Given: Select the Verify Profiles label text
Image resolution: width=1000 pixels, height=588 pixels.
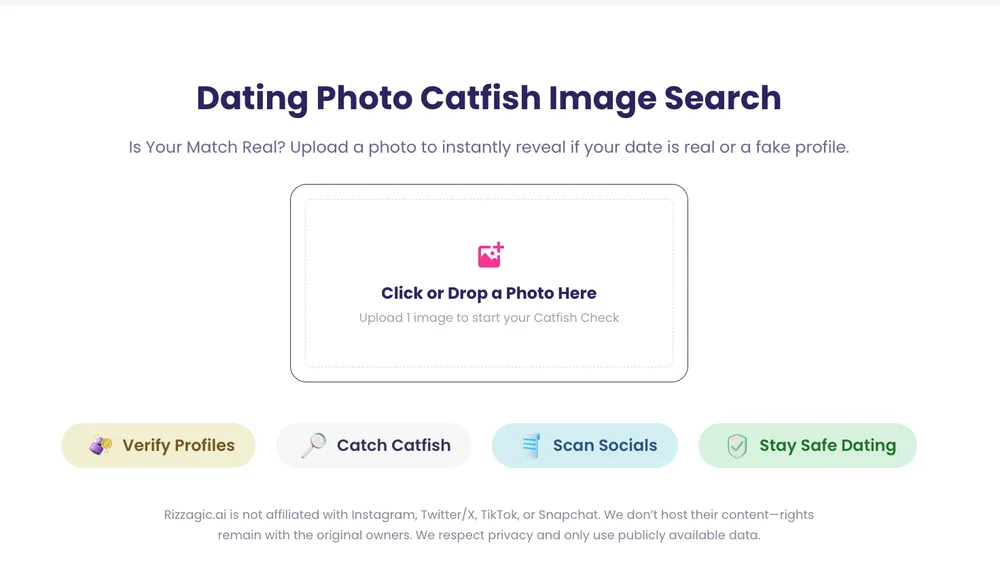Looking at the screenshot, I should tap(178, 446).
